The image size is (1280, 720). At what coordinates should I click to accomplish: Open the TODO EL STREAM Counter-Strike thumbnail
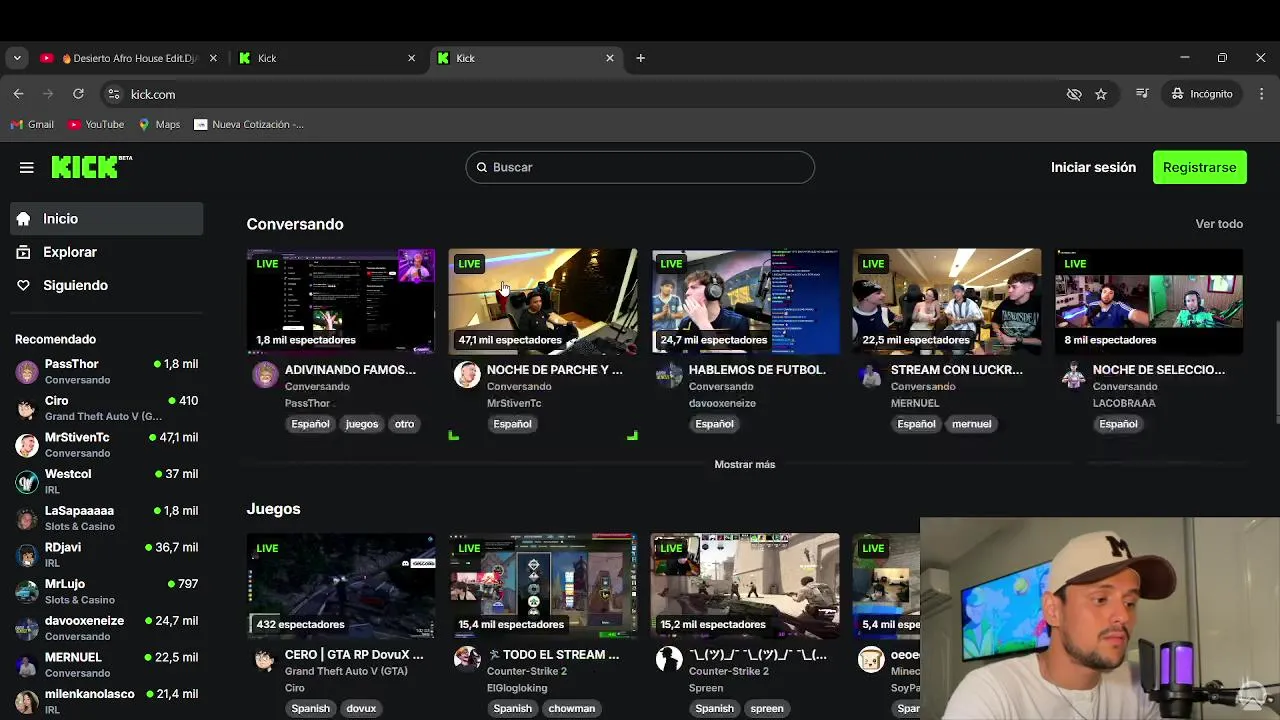click(543, 586)
